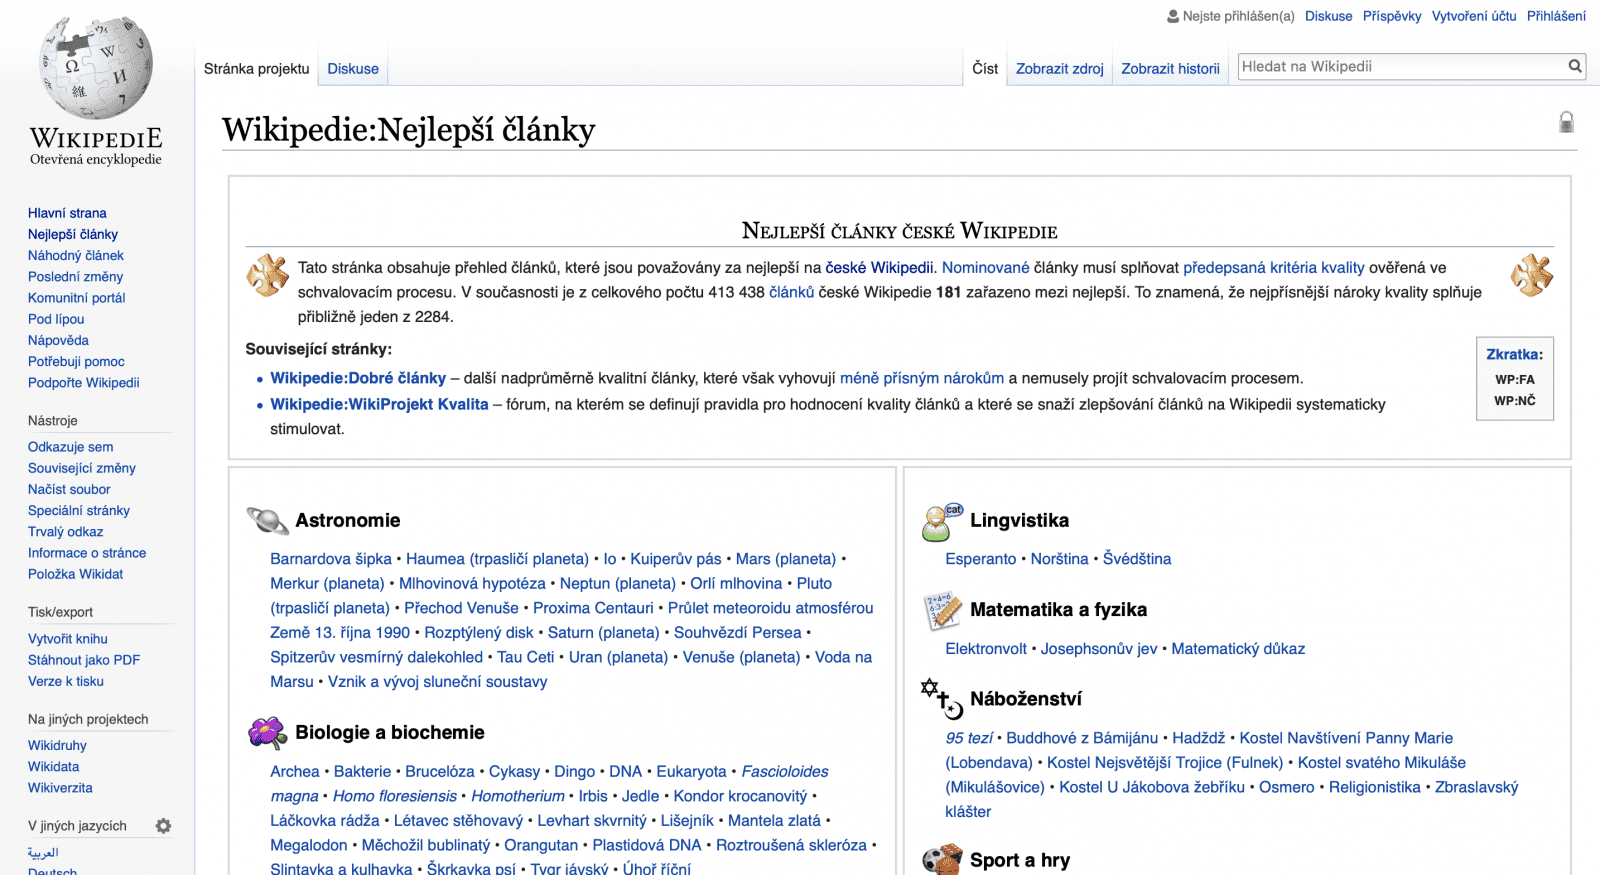Screen dimensions: 1600x875
Task: Open the Buddhové z Bámijánu article
Action: [1082, 737]
